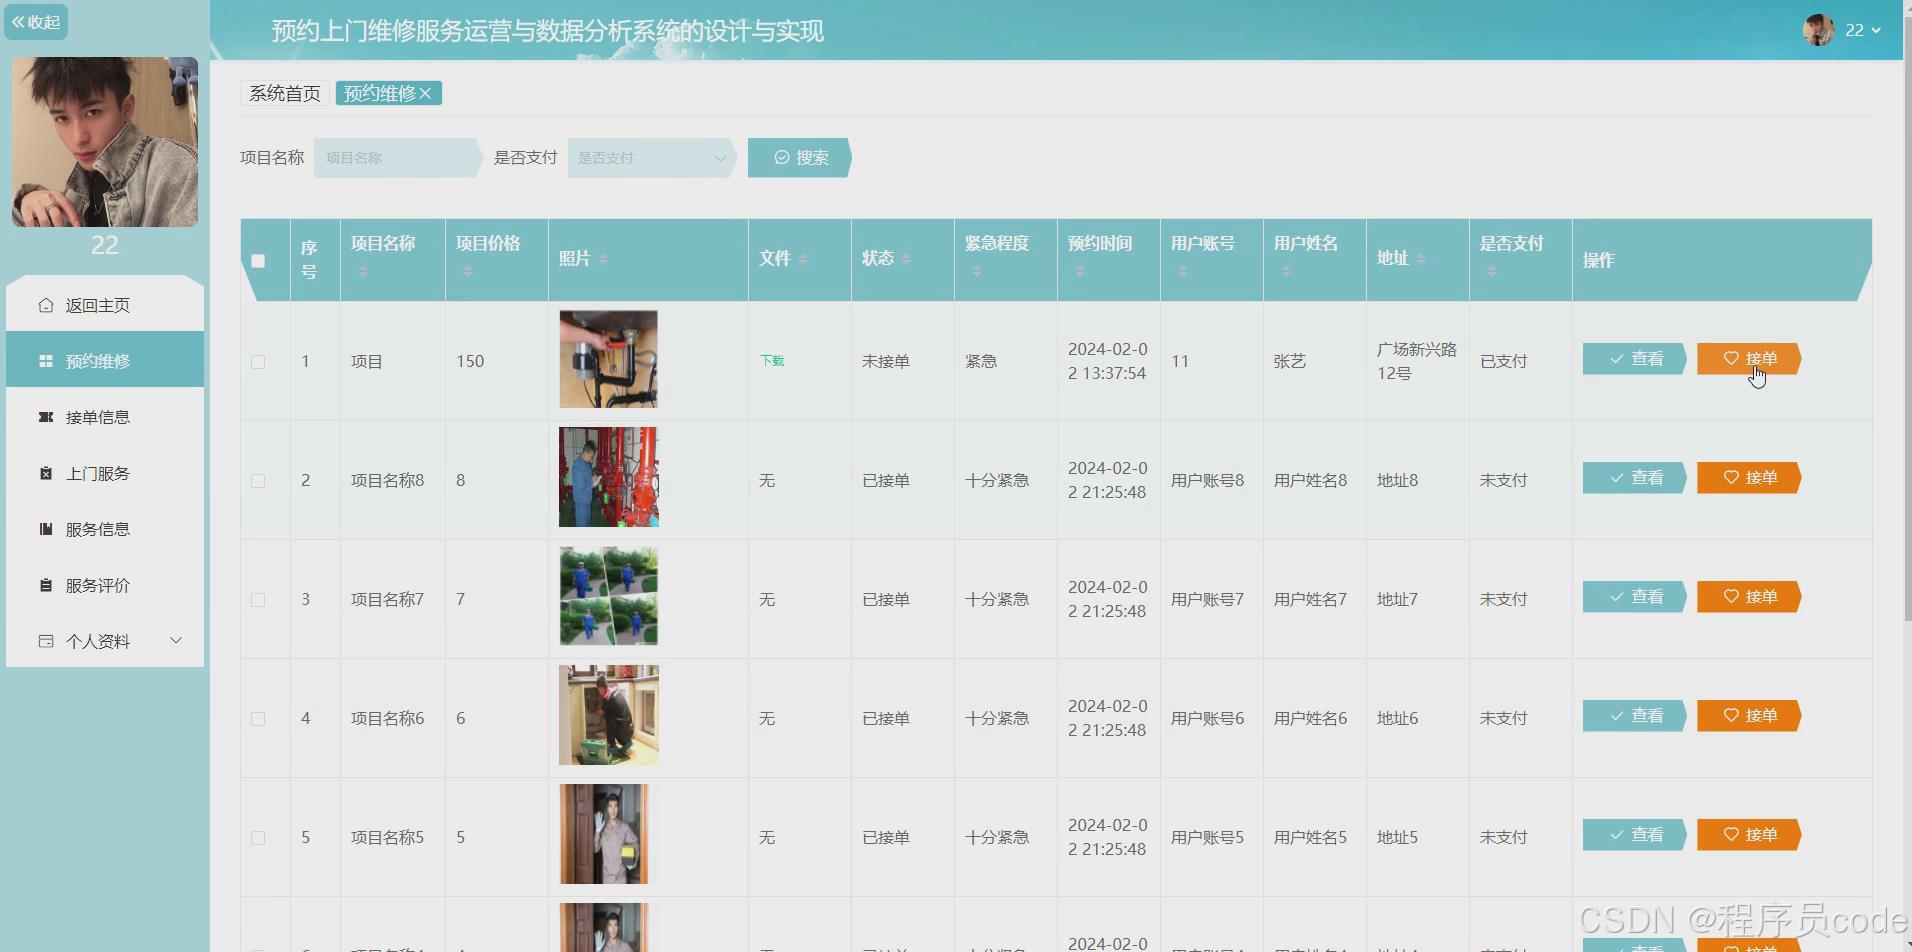Sort by 用户姓名 column arrows
The image size is (1912, 952).
point(1286,272)
